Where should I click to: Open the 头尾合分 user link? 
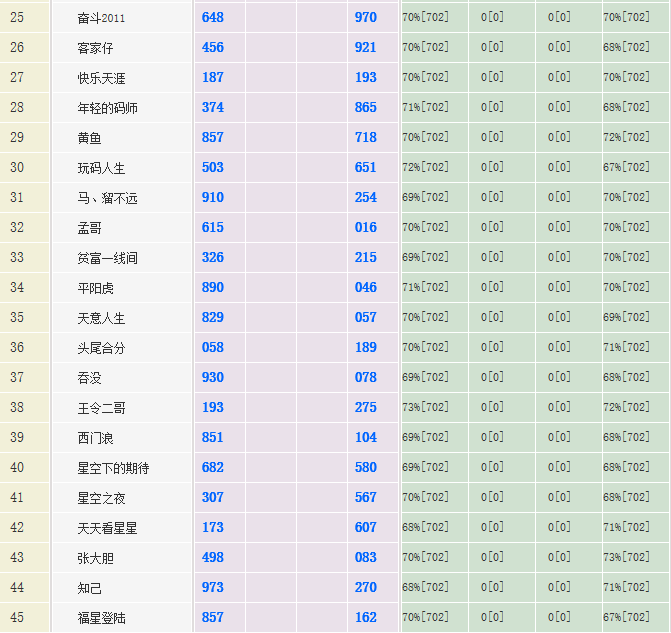(x=100, y=348)
